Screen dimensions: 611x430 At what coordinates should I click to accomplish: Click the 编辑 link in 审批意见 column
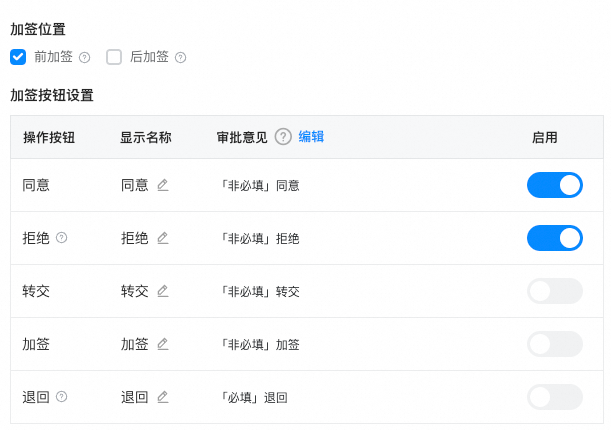[311, 137]
